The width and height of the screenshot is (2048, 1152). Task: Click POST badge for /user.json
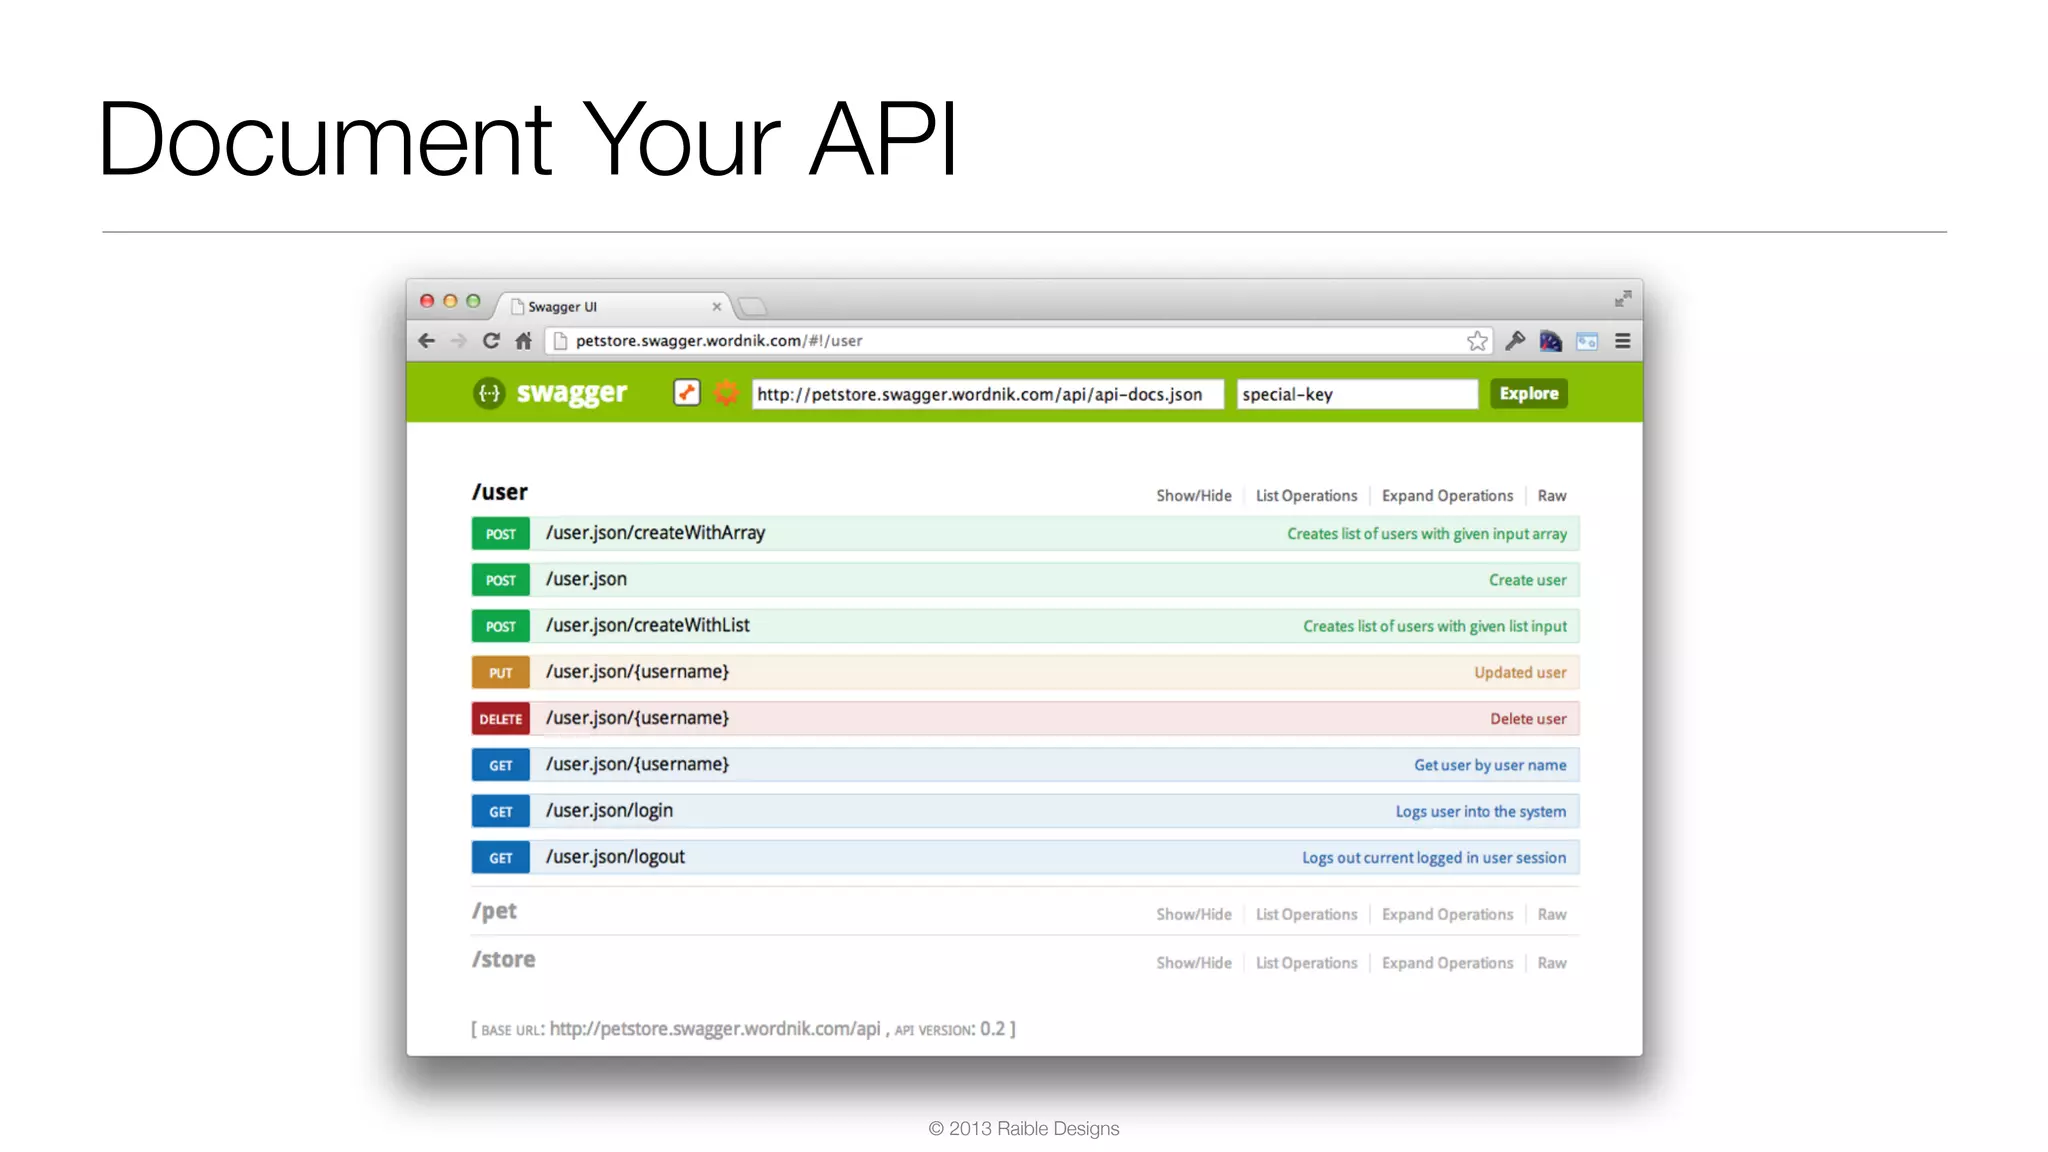(500, 580)
